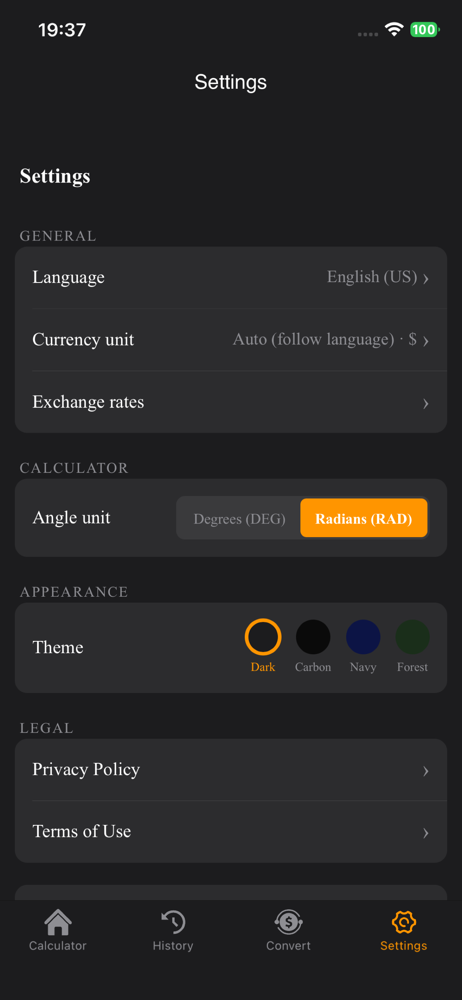Tap the battery indicator icon
This screenshot has width=462, height=1000.
tap(424, 29)
